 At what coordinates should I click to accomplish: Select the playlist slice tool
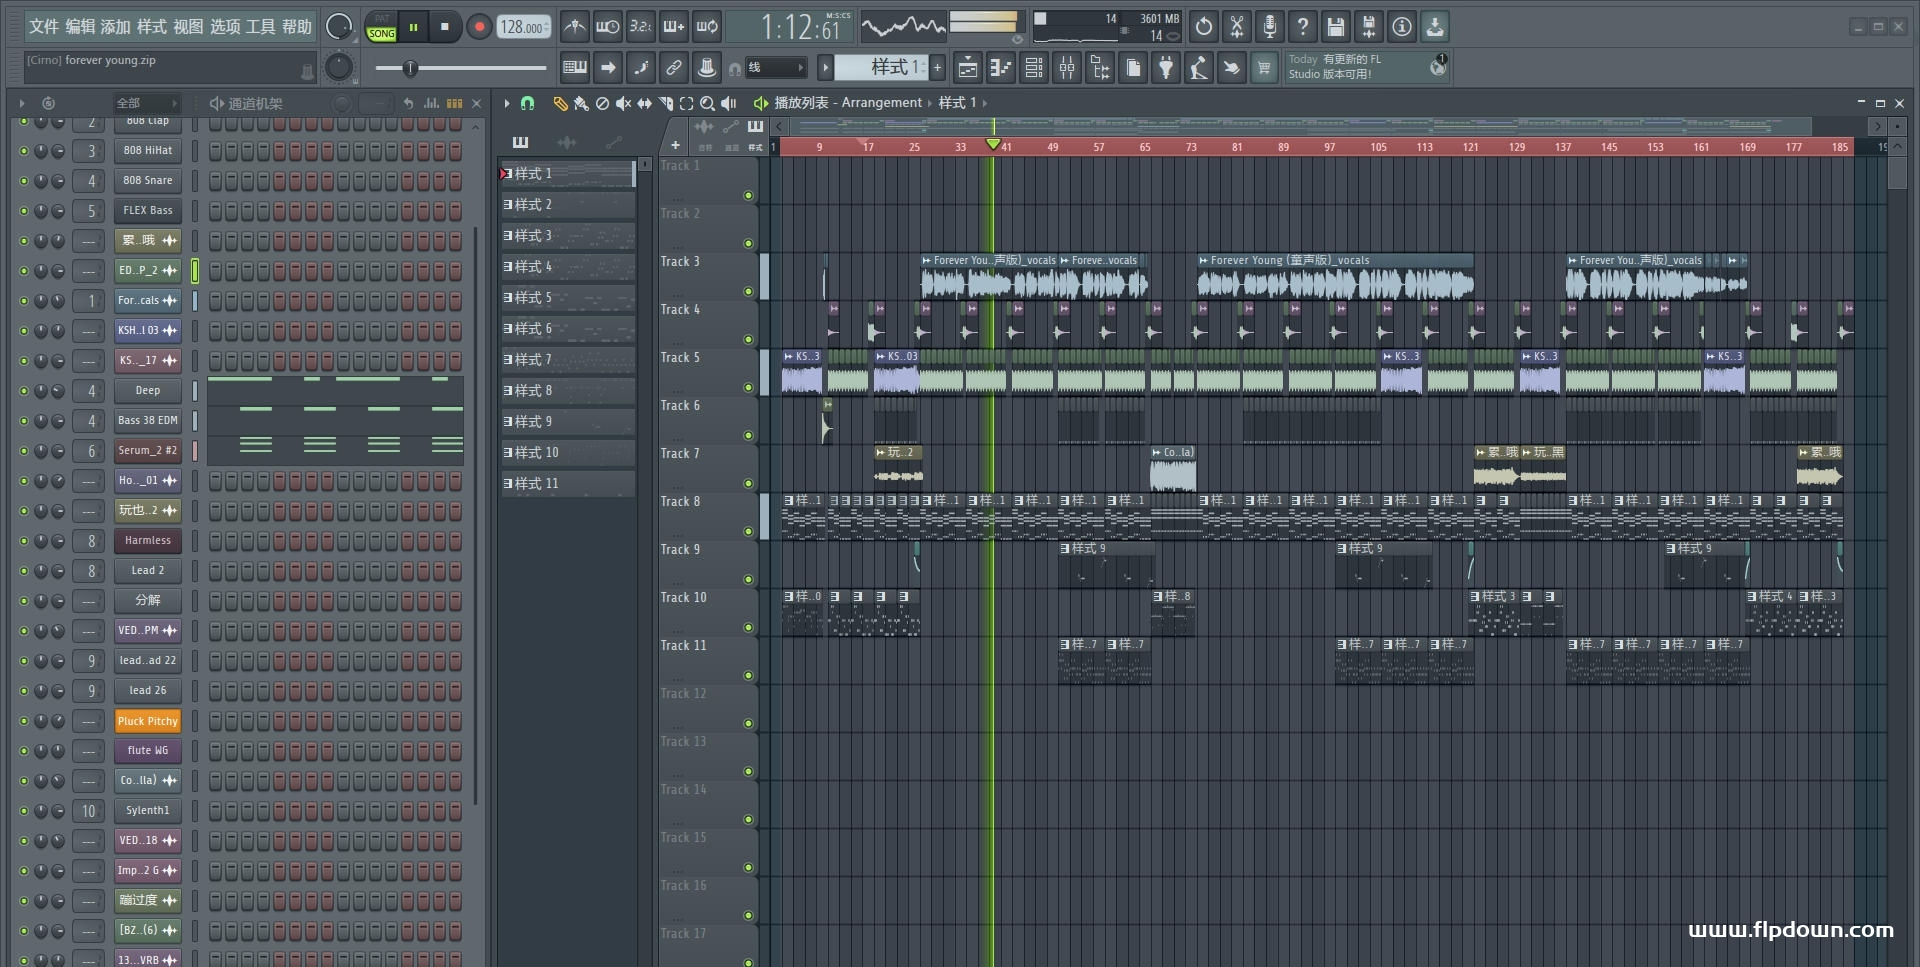tap(666, 103)
